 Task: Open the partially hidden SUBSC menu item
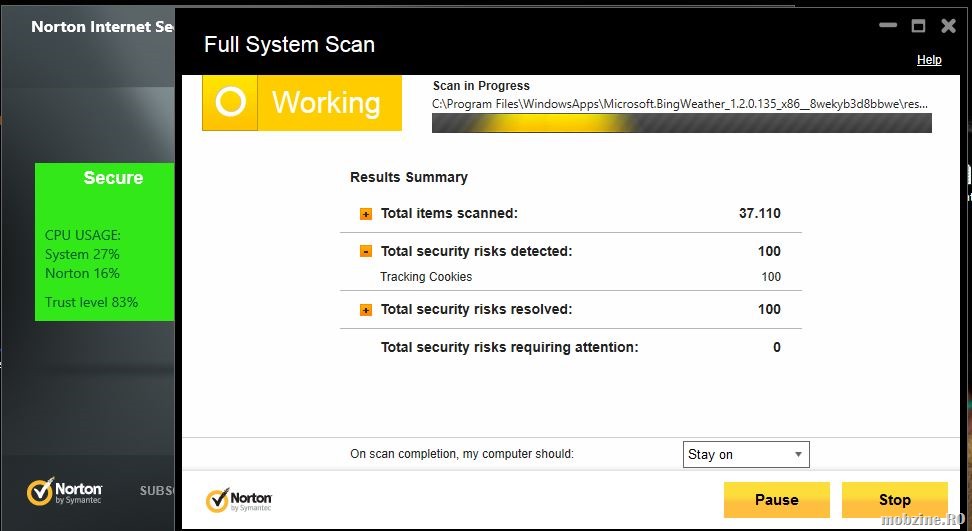[157, 491]
